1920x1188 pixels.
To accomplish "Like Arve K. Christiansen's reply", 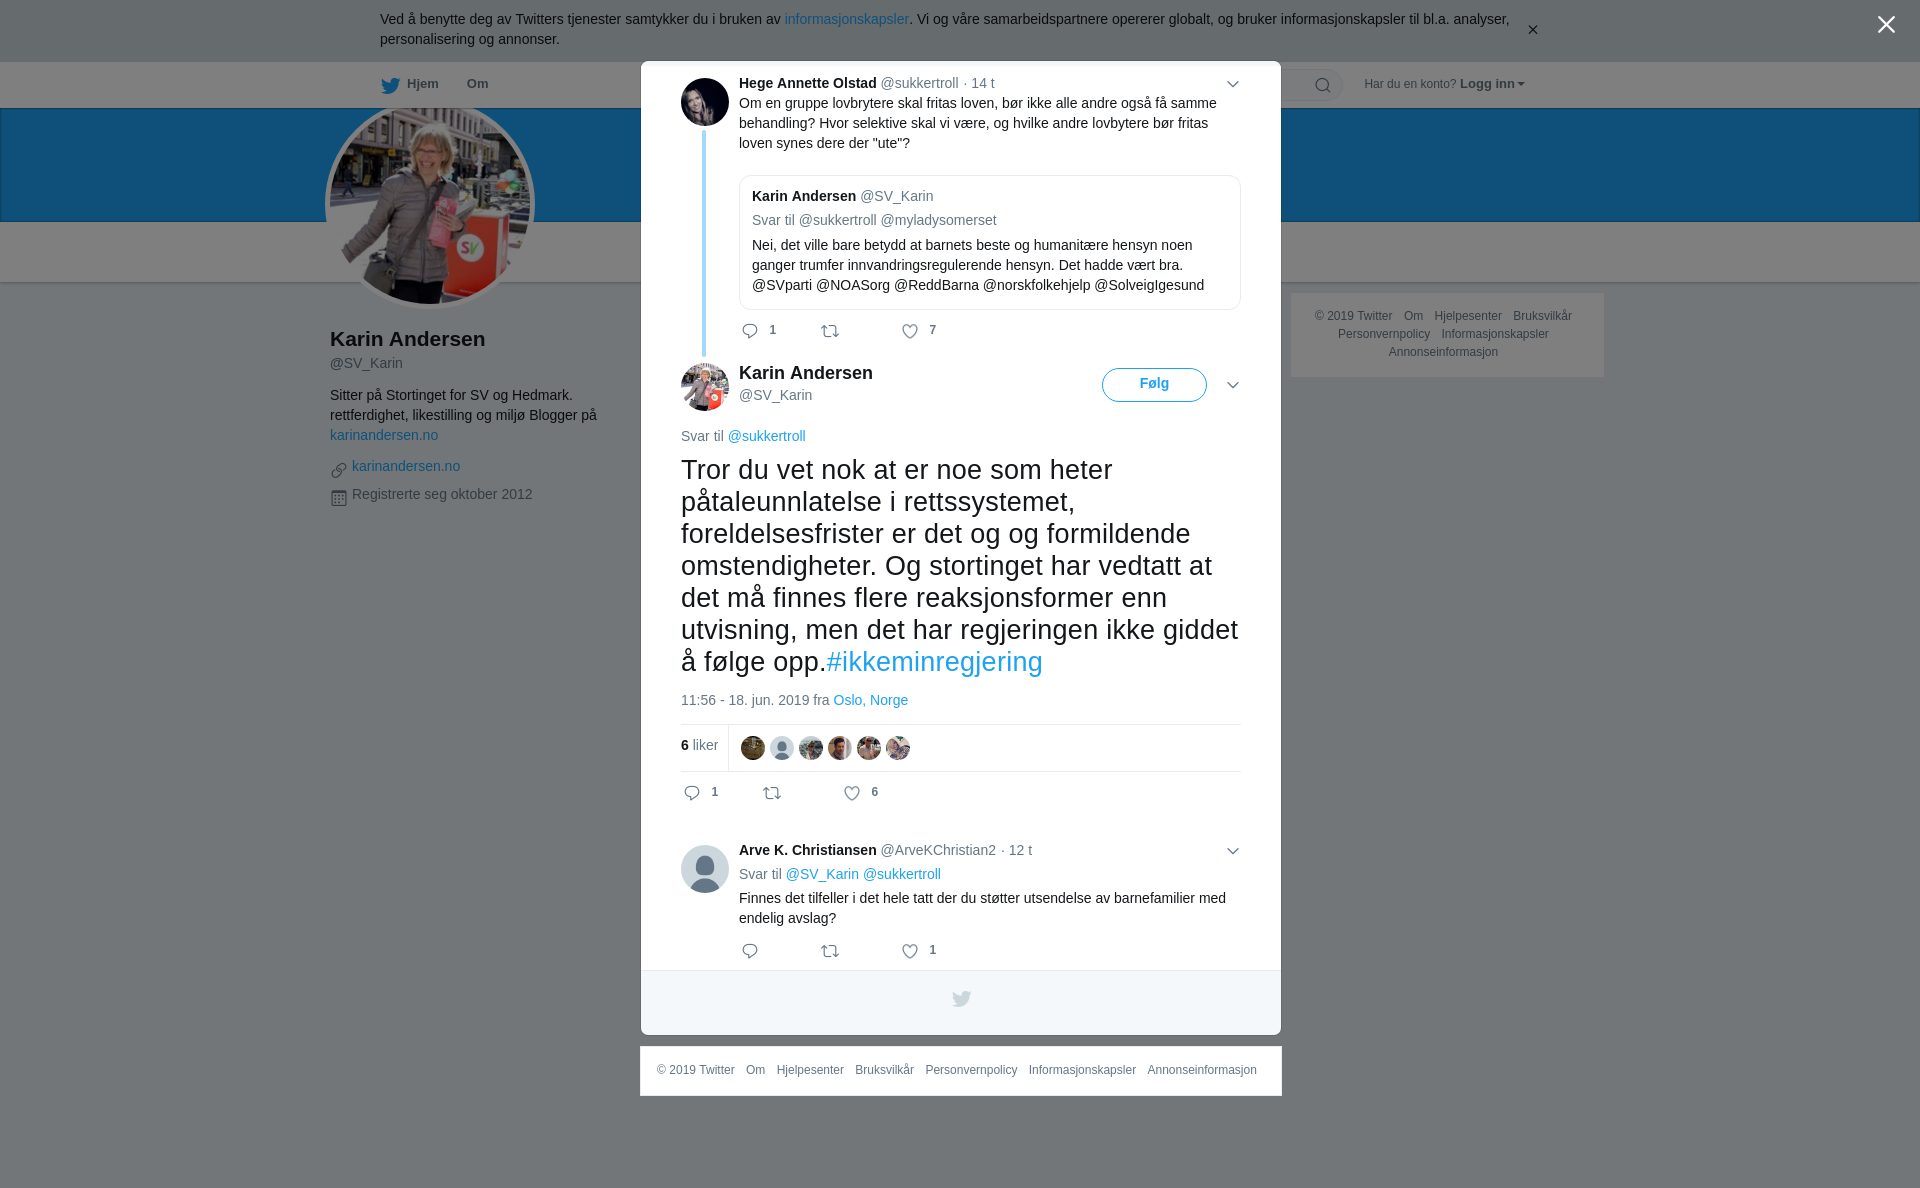I will pos(910,951).
